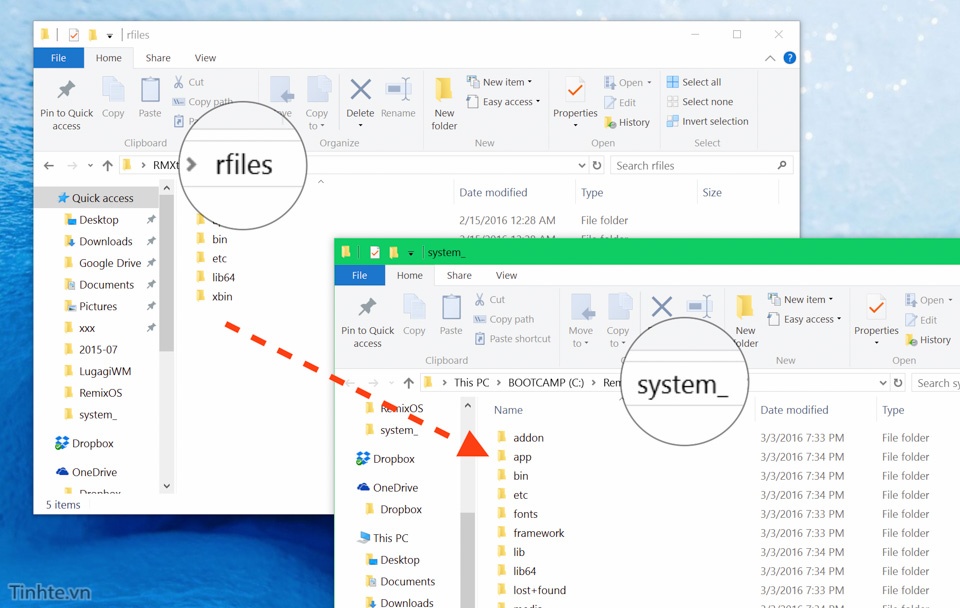The width and height of the screenshot is (960, 608).
Task: Click the Rename icon in rfiles ribbon
Action: pos(398,98)
